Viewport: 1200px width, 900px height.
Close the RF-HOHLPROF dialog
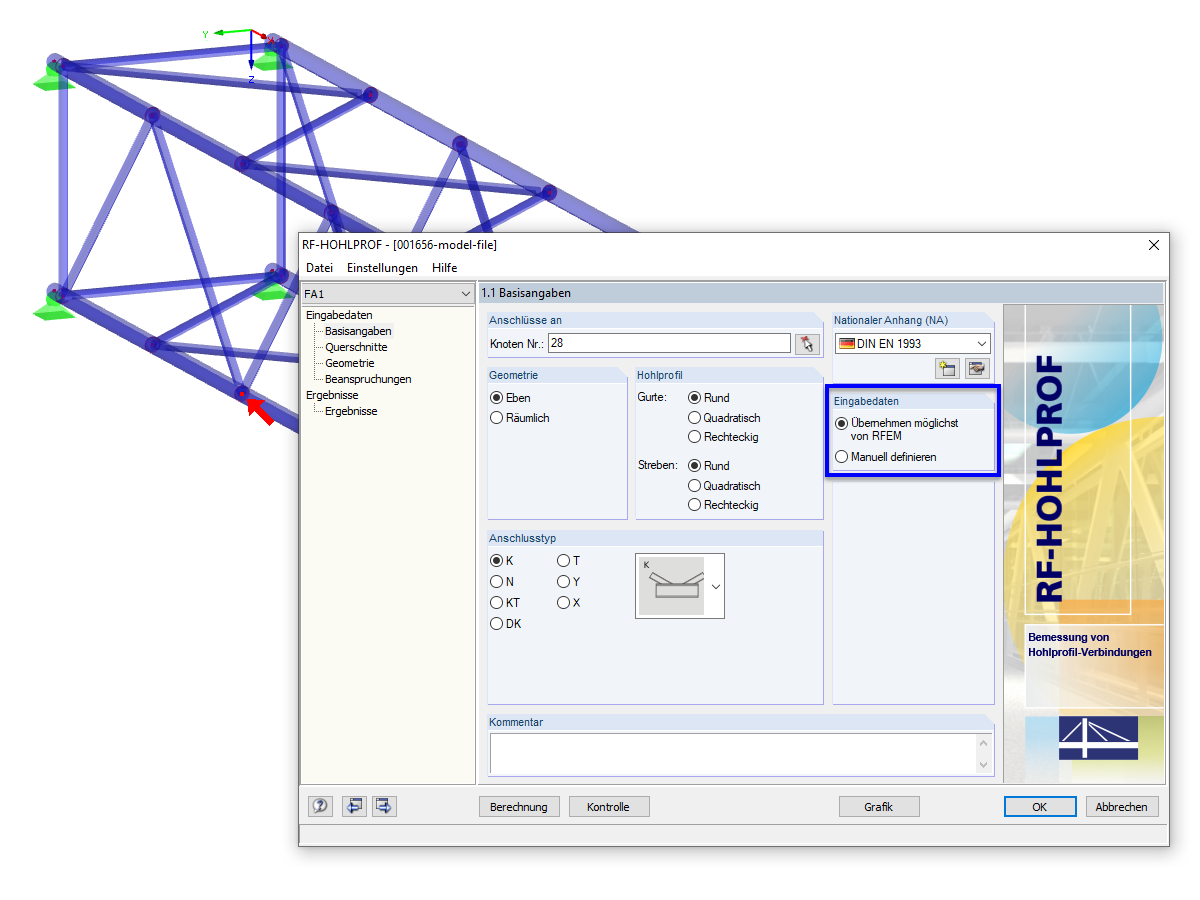[1153, 245]
